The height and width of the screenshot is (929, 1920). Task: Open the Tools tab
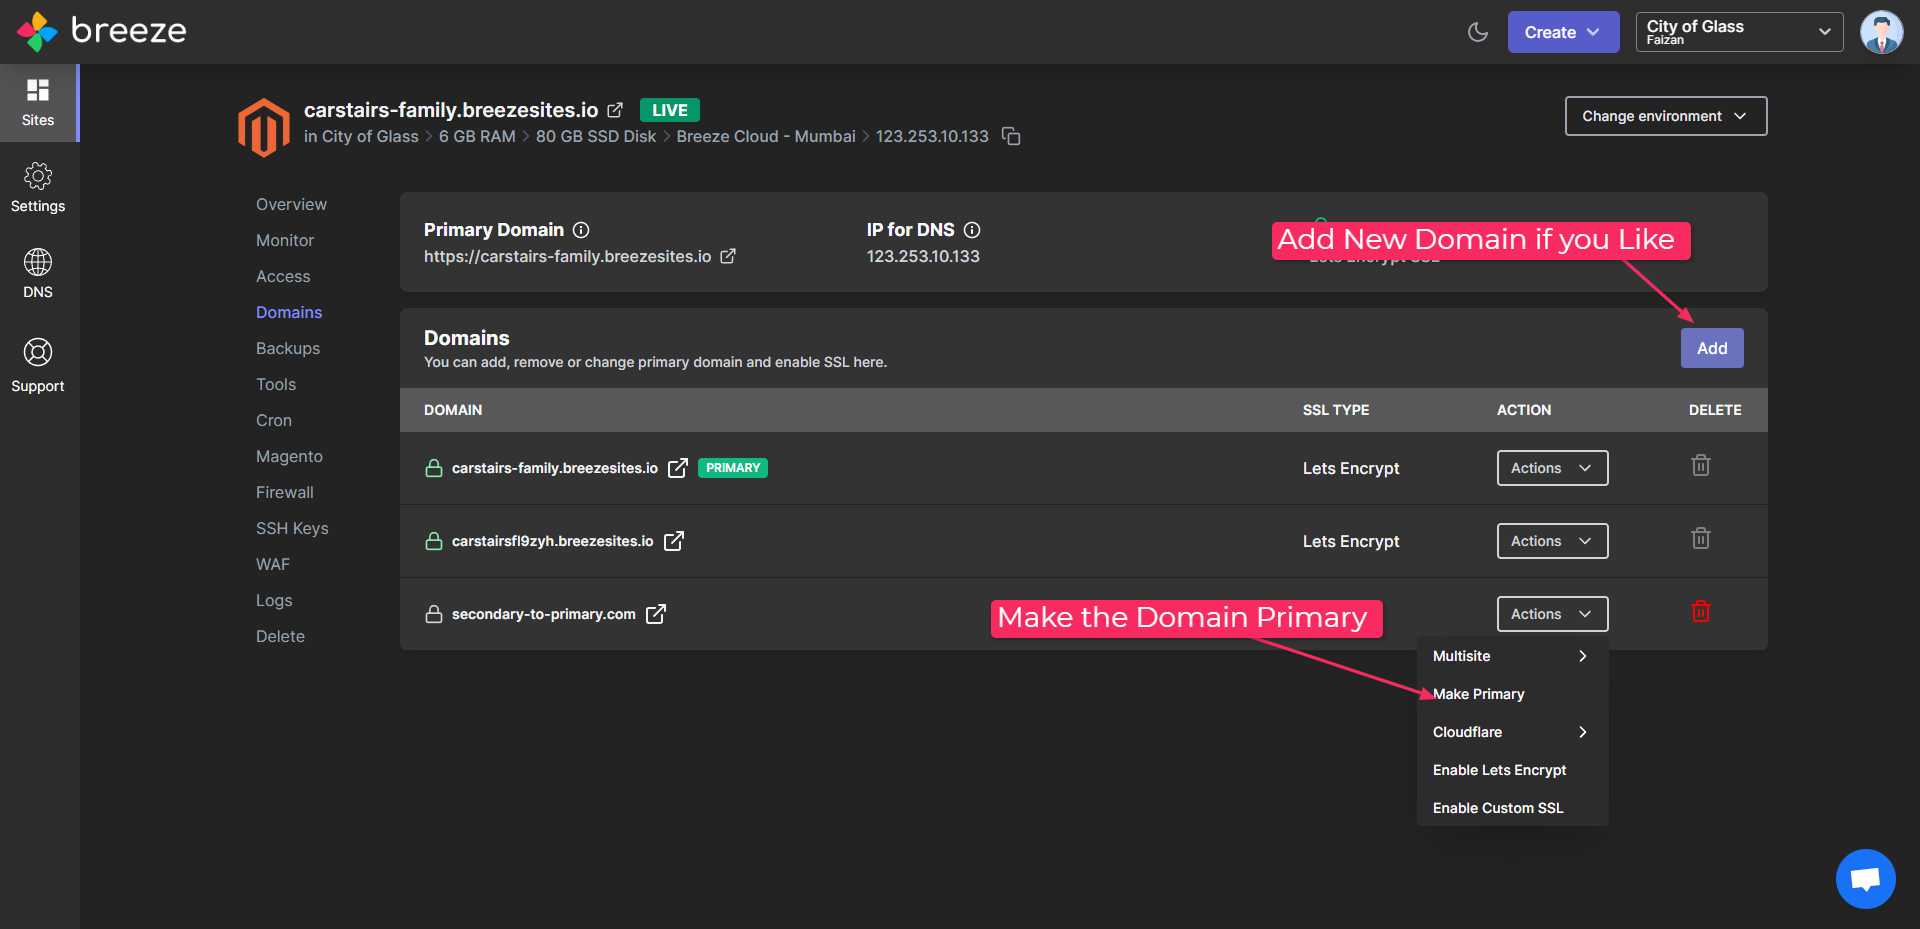pos(276,384)
